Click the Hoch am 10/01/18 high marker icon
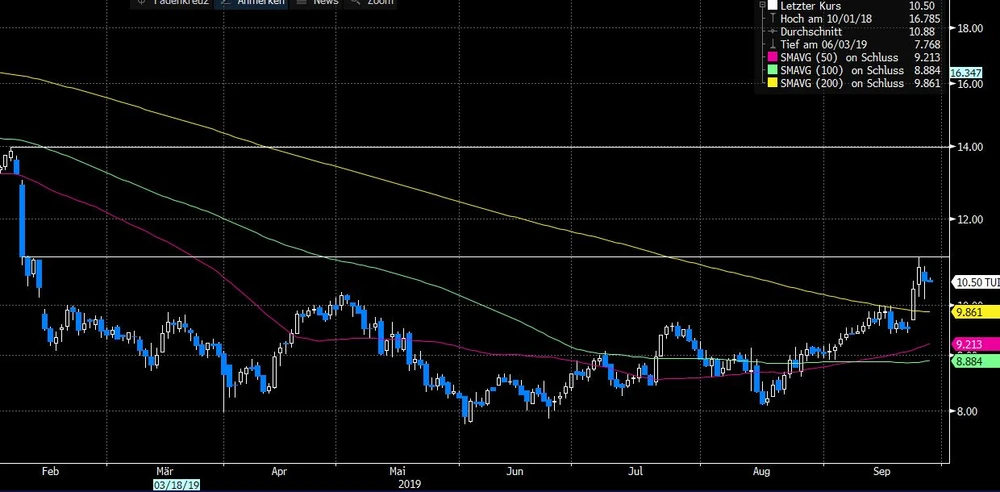The image size is (1000, 492). [x=772, y=18]
